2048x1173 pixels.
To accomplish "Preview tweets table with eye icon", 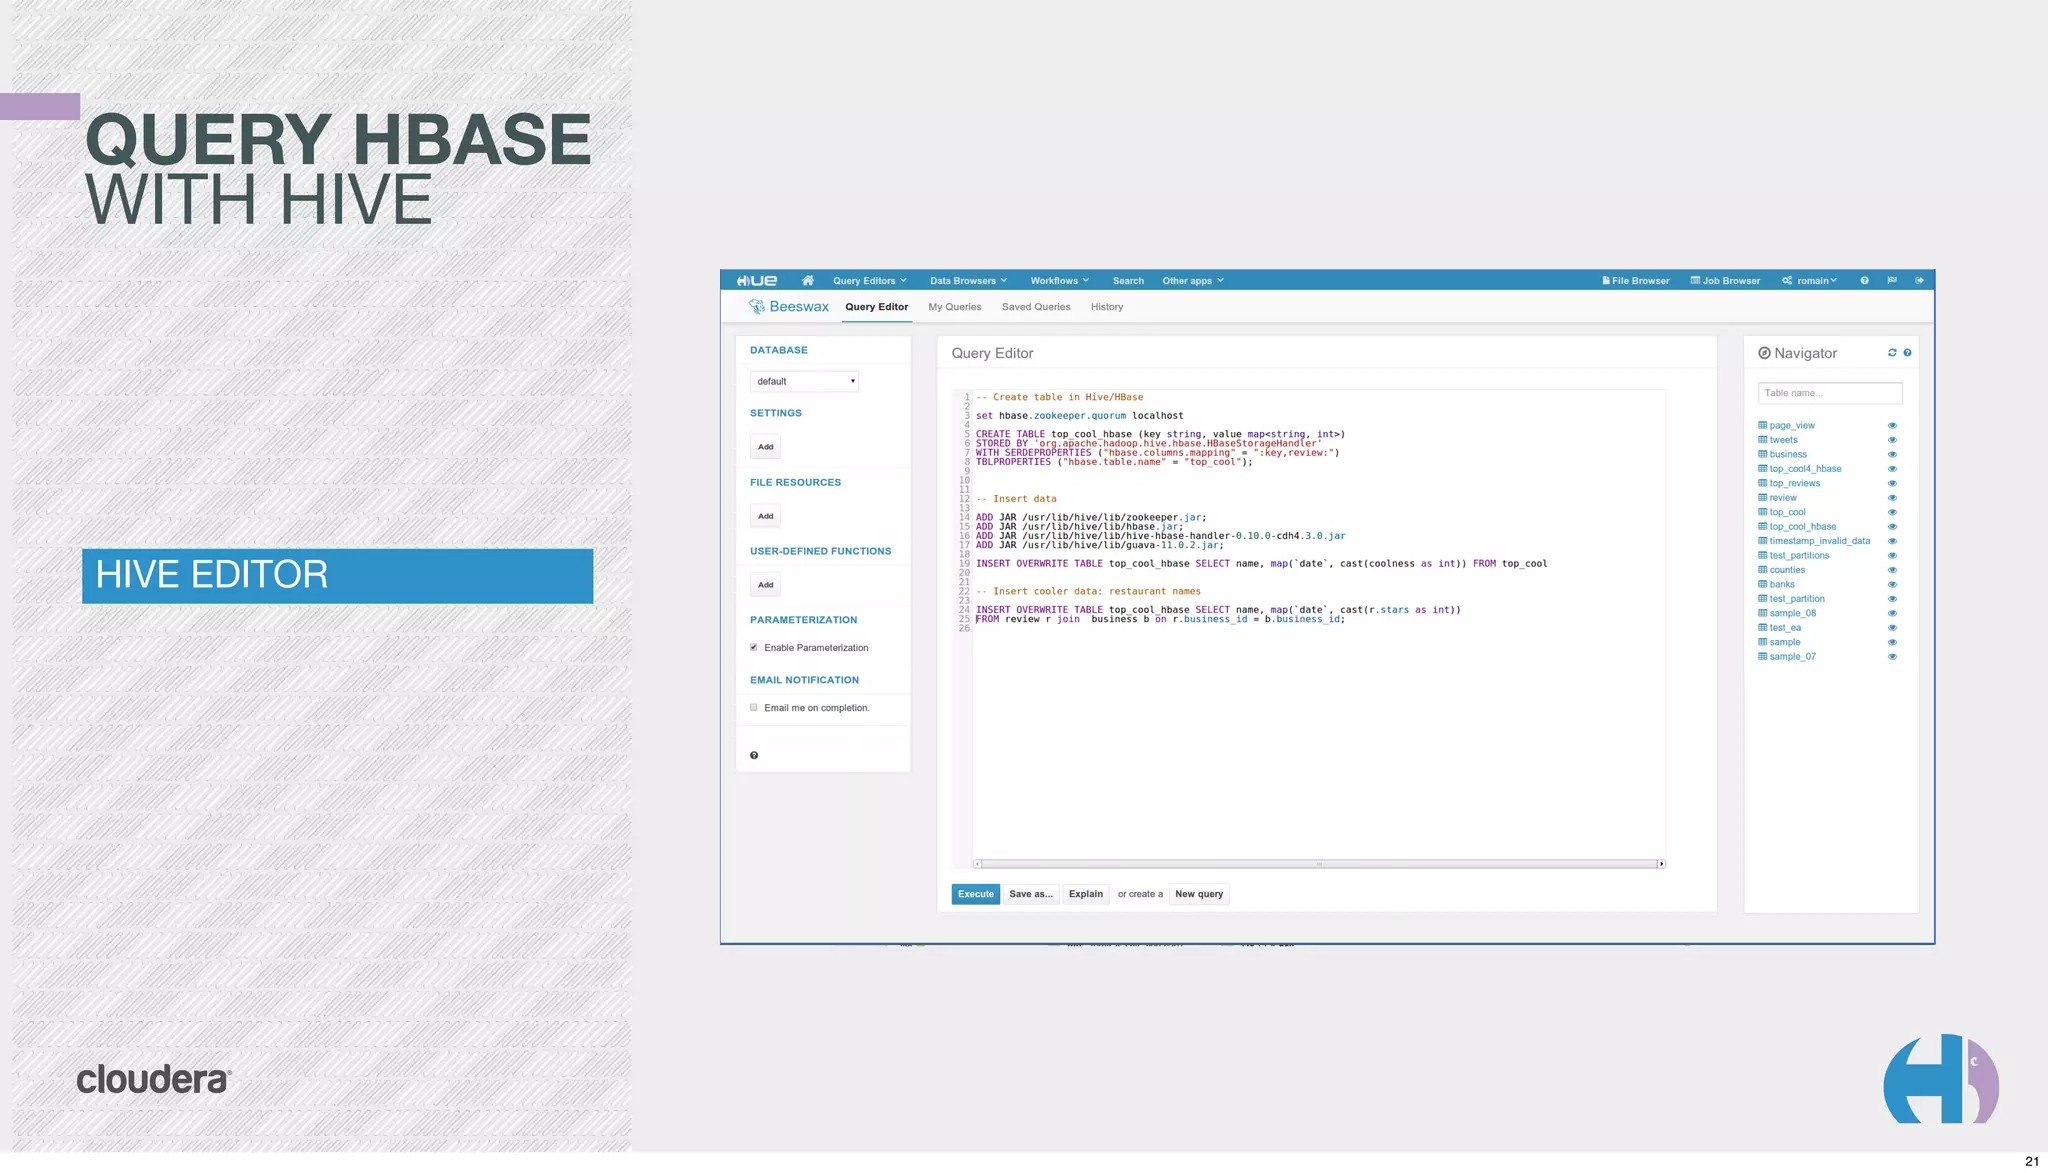I will (1892, 440).
